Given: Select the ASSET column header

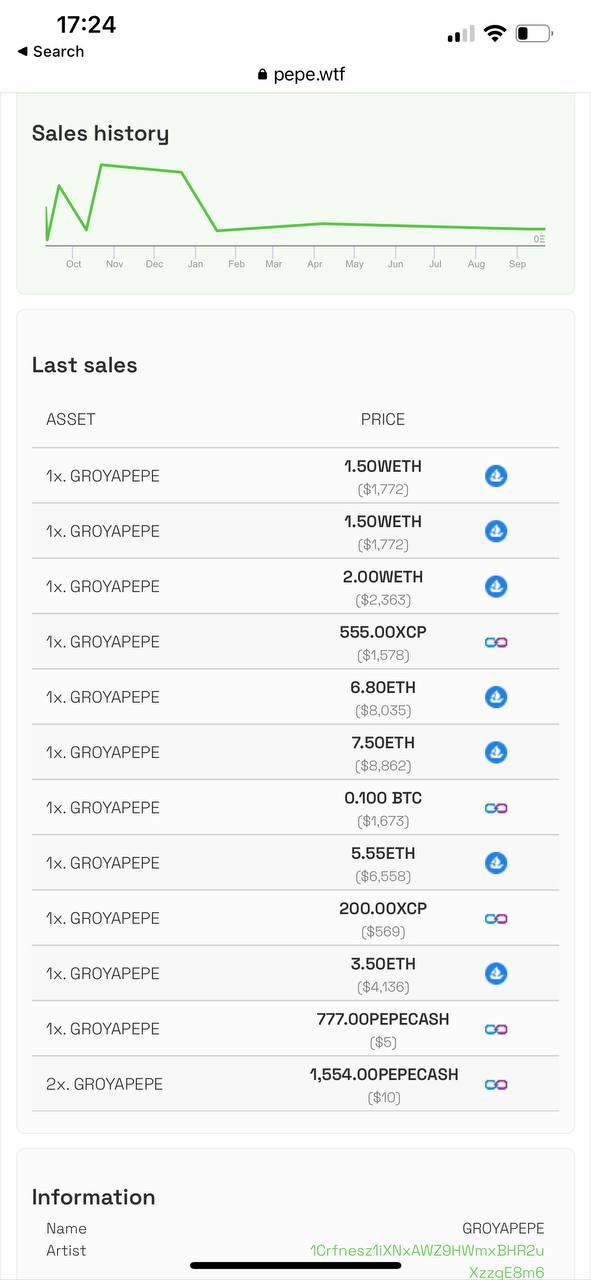Looking at the screenshot, I should pyautogui.click(x=71, y=419).
